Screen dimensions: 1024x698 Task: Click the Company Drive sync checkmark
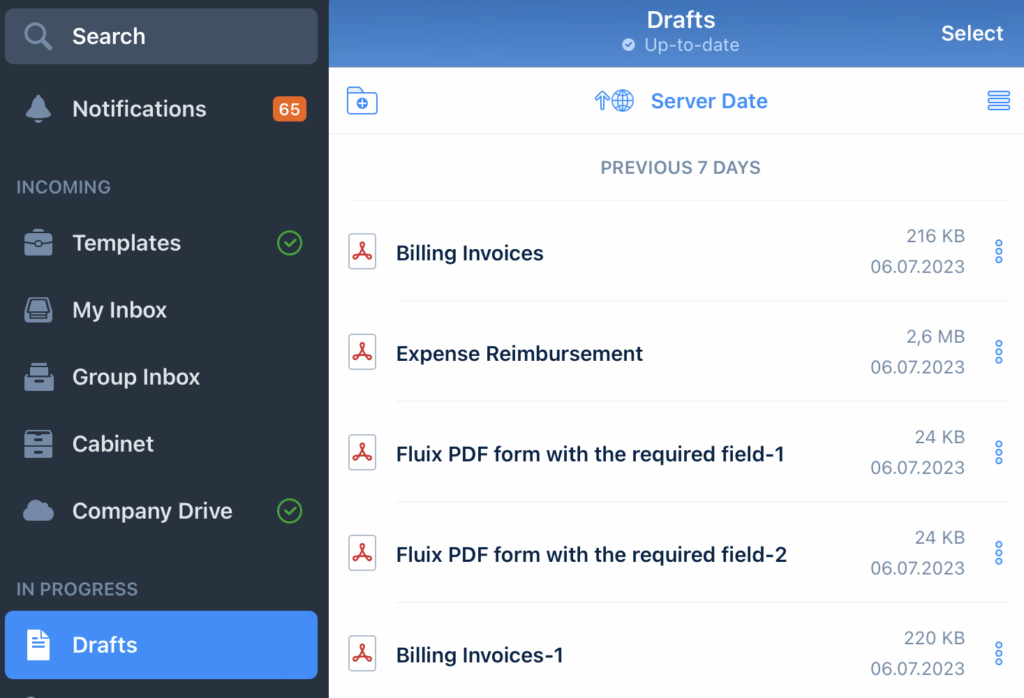click(x=289, y=511)
